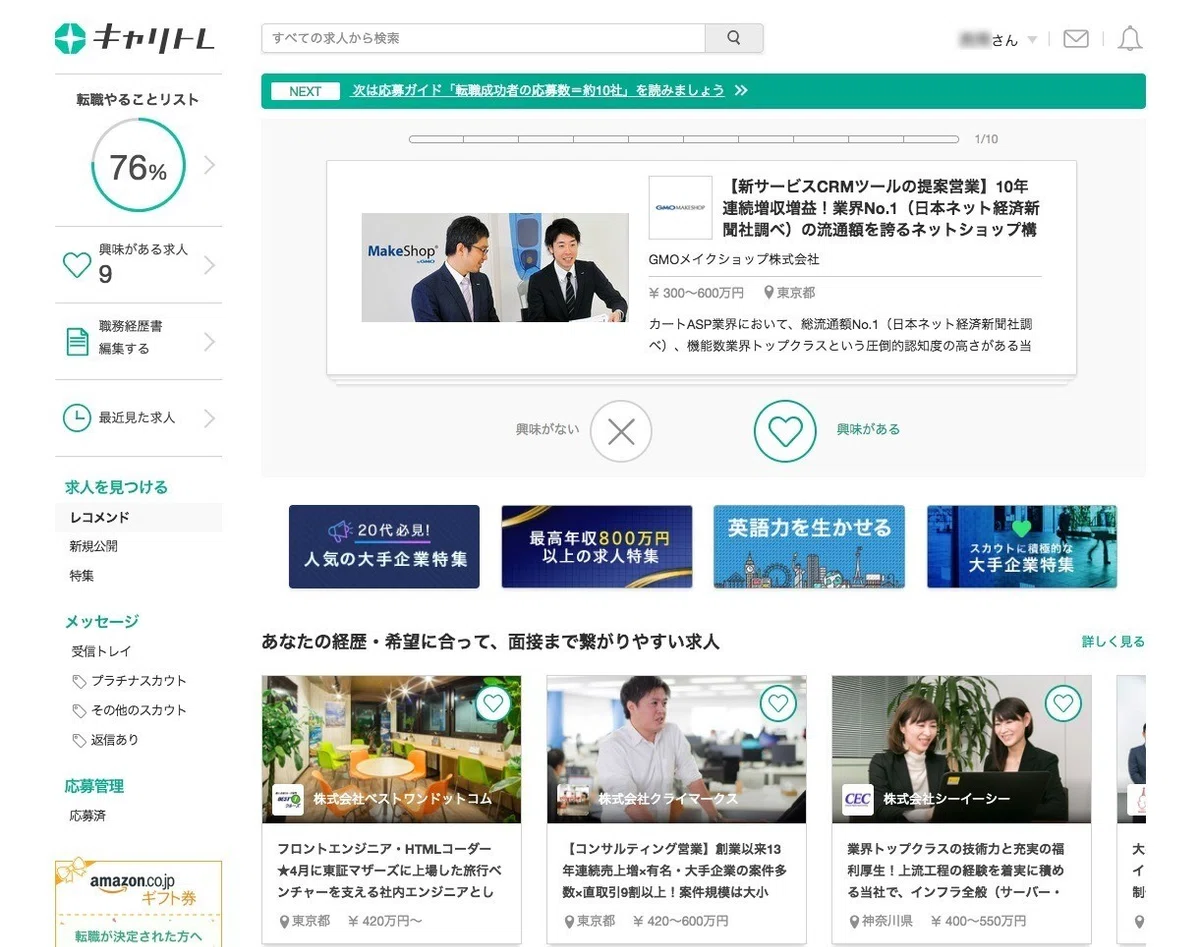The image size is (1200, 947).
Task: Click the search input field
Action: 483,38
